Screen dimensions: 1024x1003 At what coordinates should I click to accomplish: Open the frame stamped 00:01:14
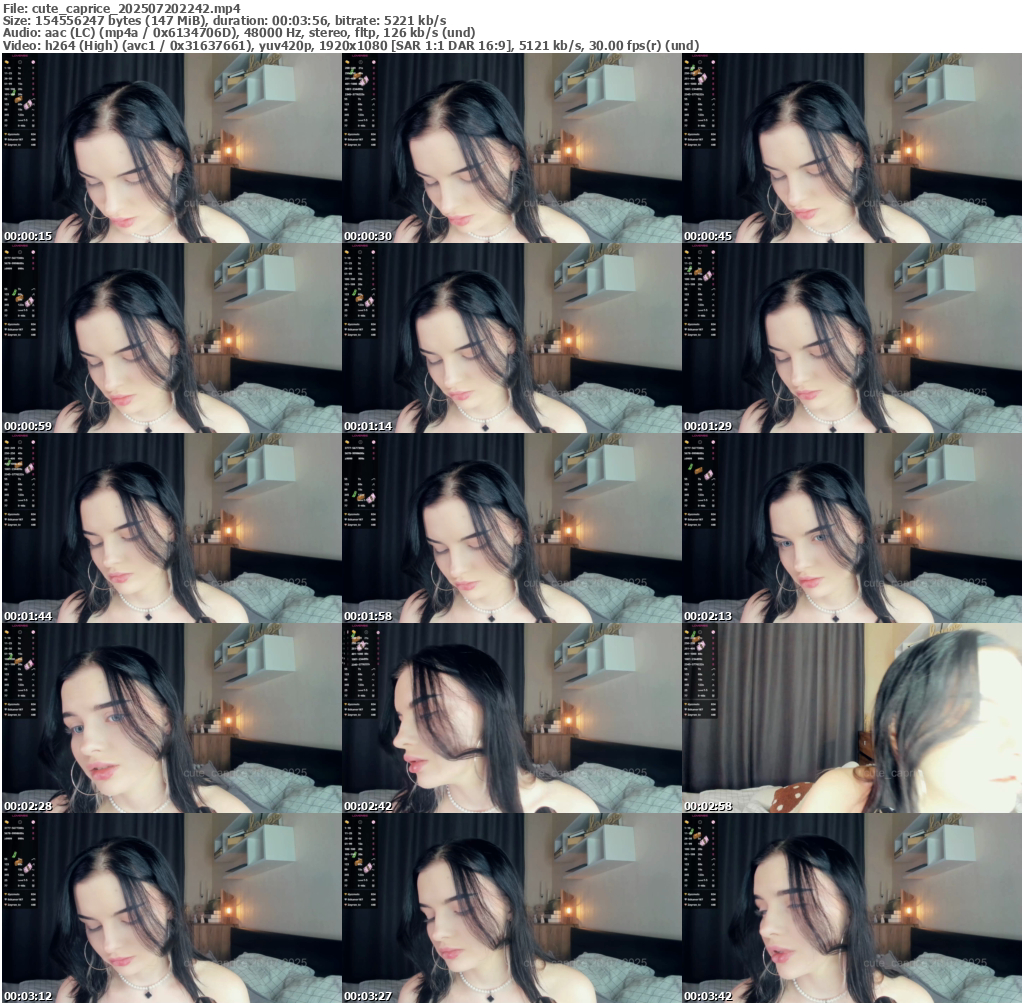click(x=512, y=338)
